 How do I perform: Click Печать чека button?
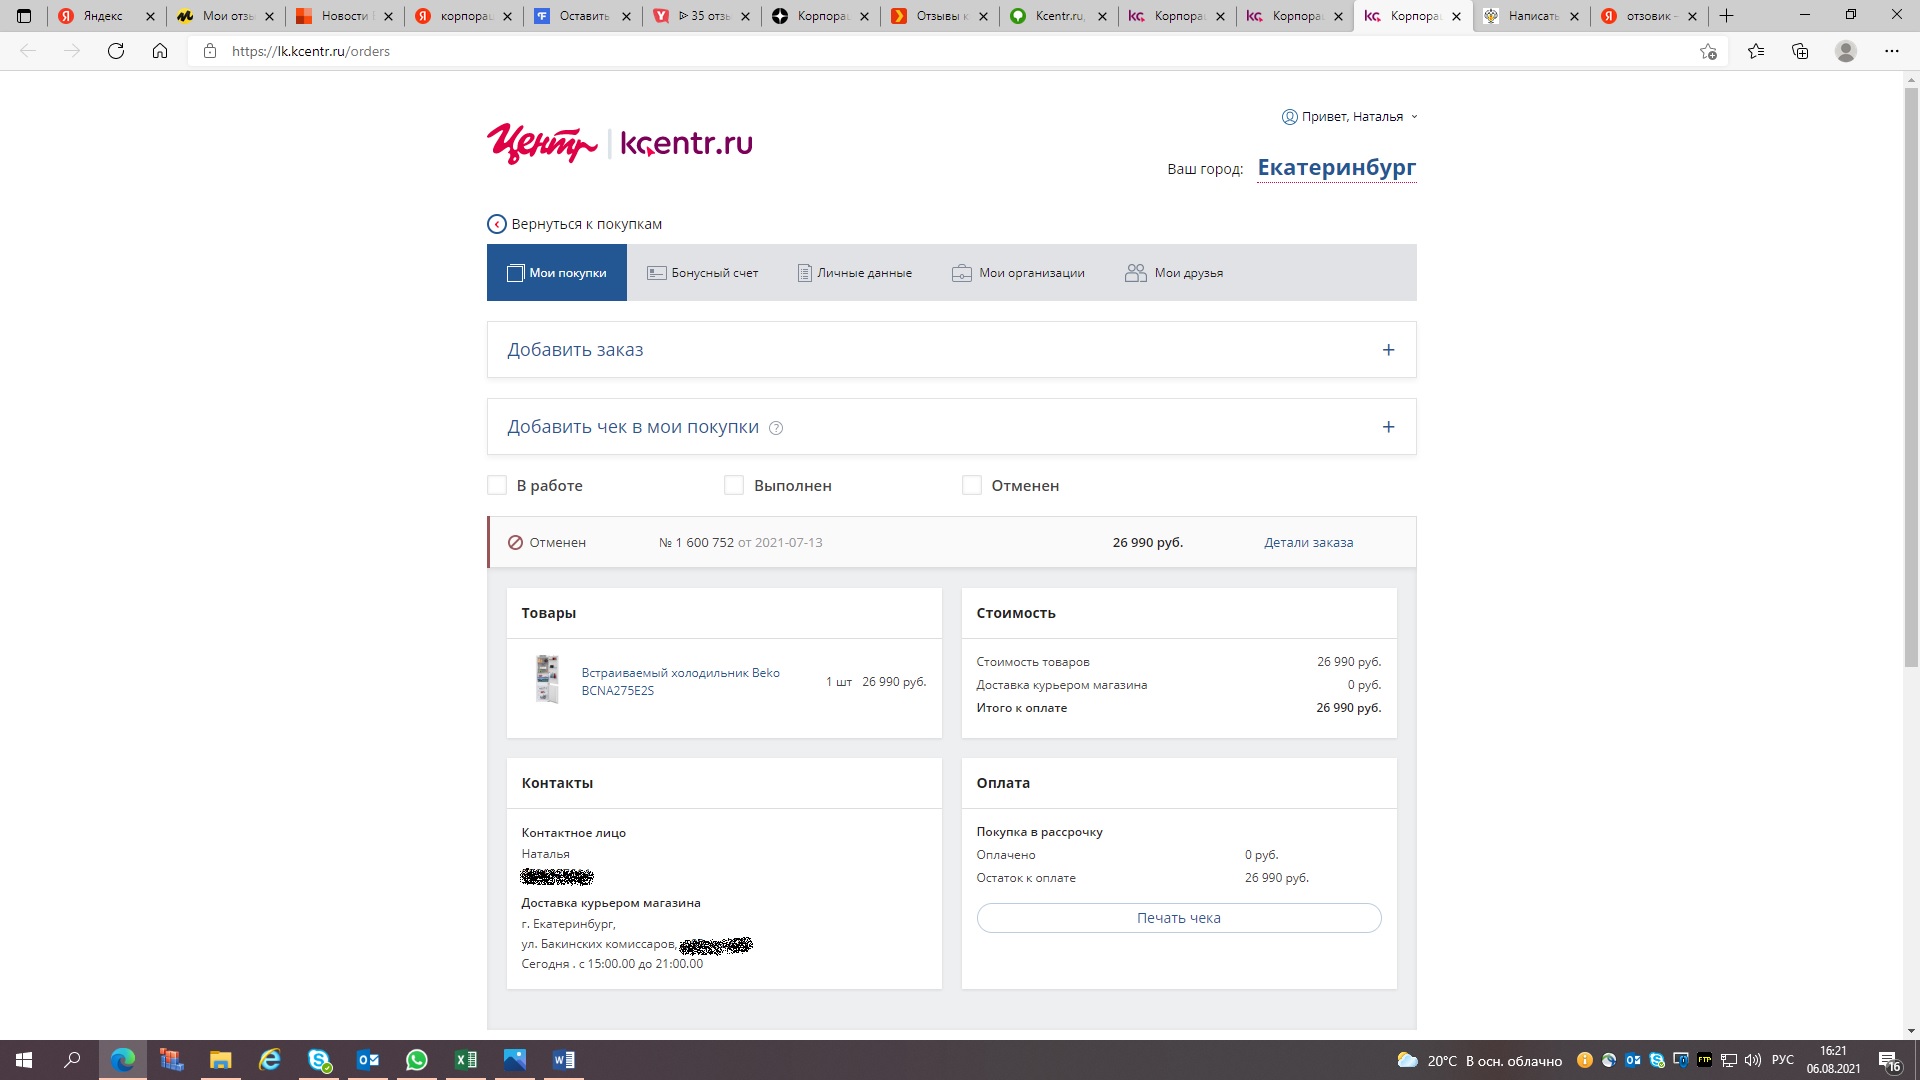click(1179, 918)
